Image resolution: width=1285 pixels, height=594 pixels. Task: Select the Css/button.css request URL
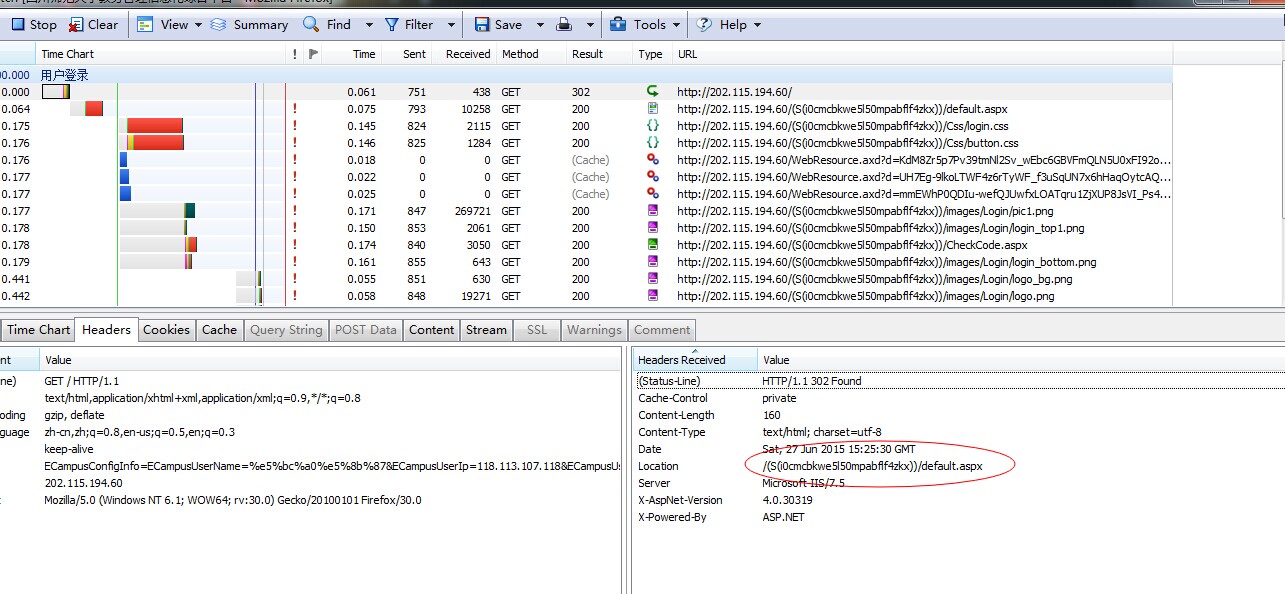(x=847, y=143)
